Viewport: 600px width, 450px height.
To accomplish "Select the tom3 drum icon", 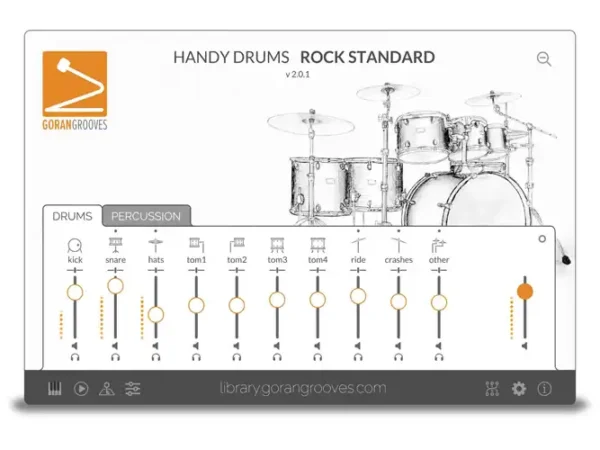I will pos(277,245).
